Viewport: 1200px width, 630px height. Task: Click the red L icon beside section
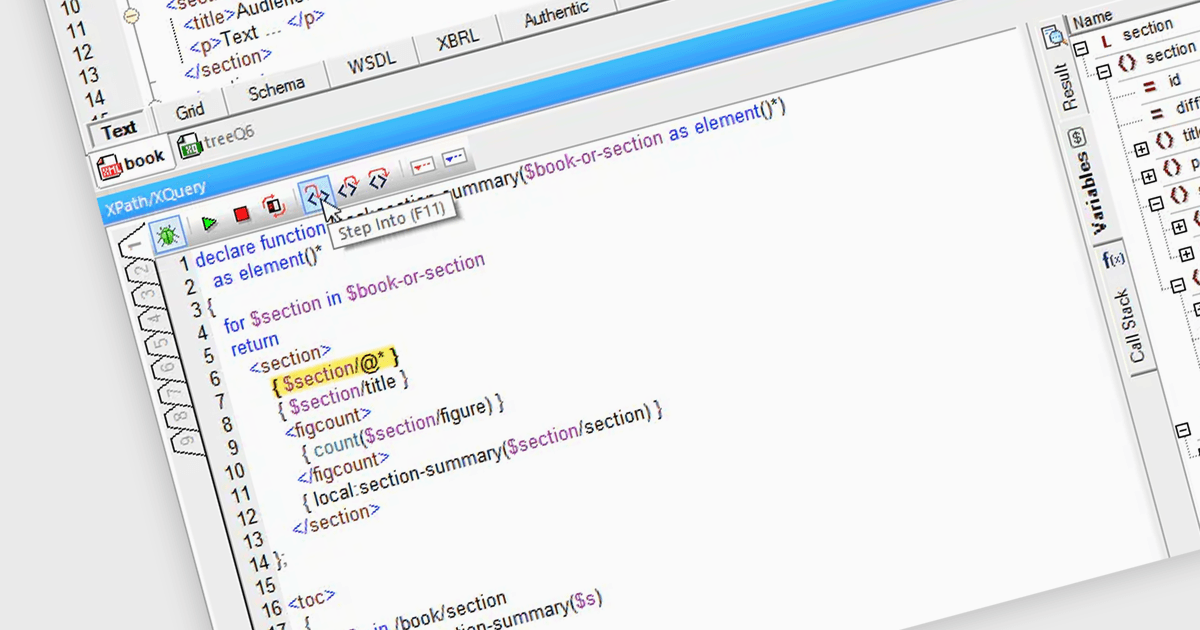pos(1105,42)
